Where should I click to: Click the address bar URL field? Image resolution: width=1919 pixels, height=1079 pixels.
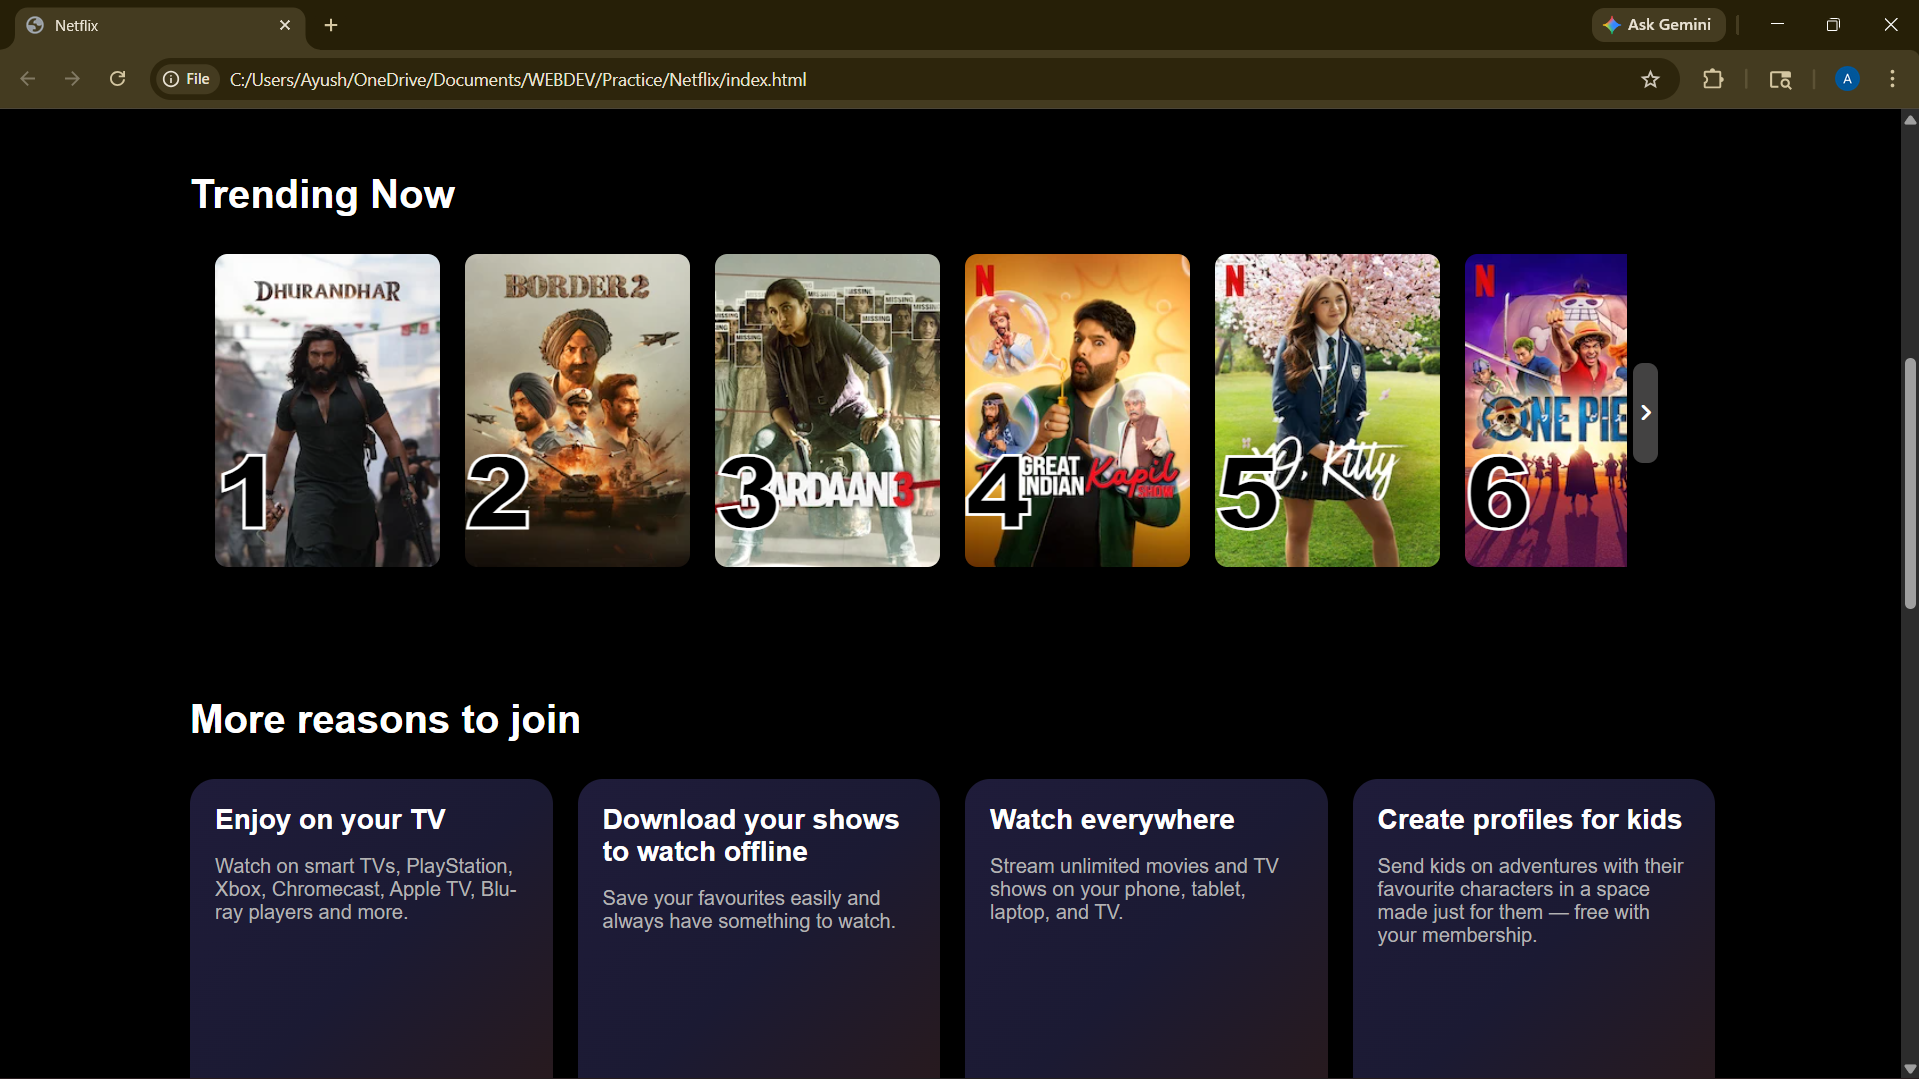900,79
